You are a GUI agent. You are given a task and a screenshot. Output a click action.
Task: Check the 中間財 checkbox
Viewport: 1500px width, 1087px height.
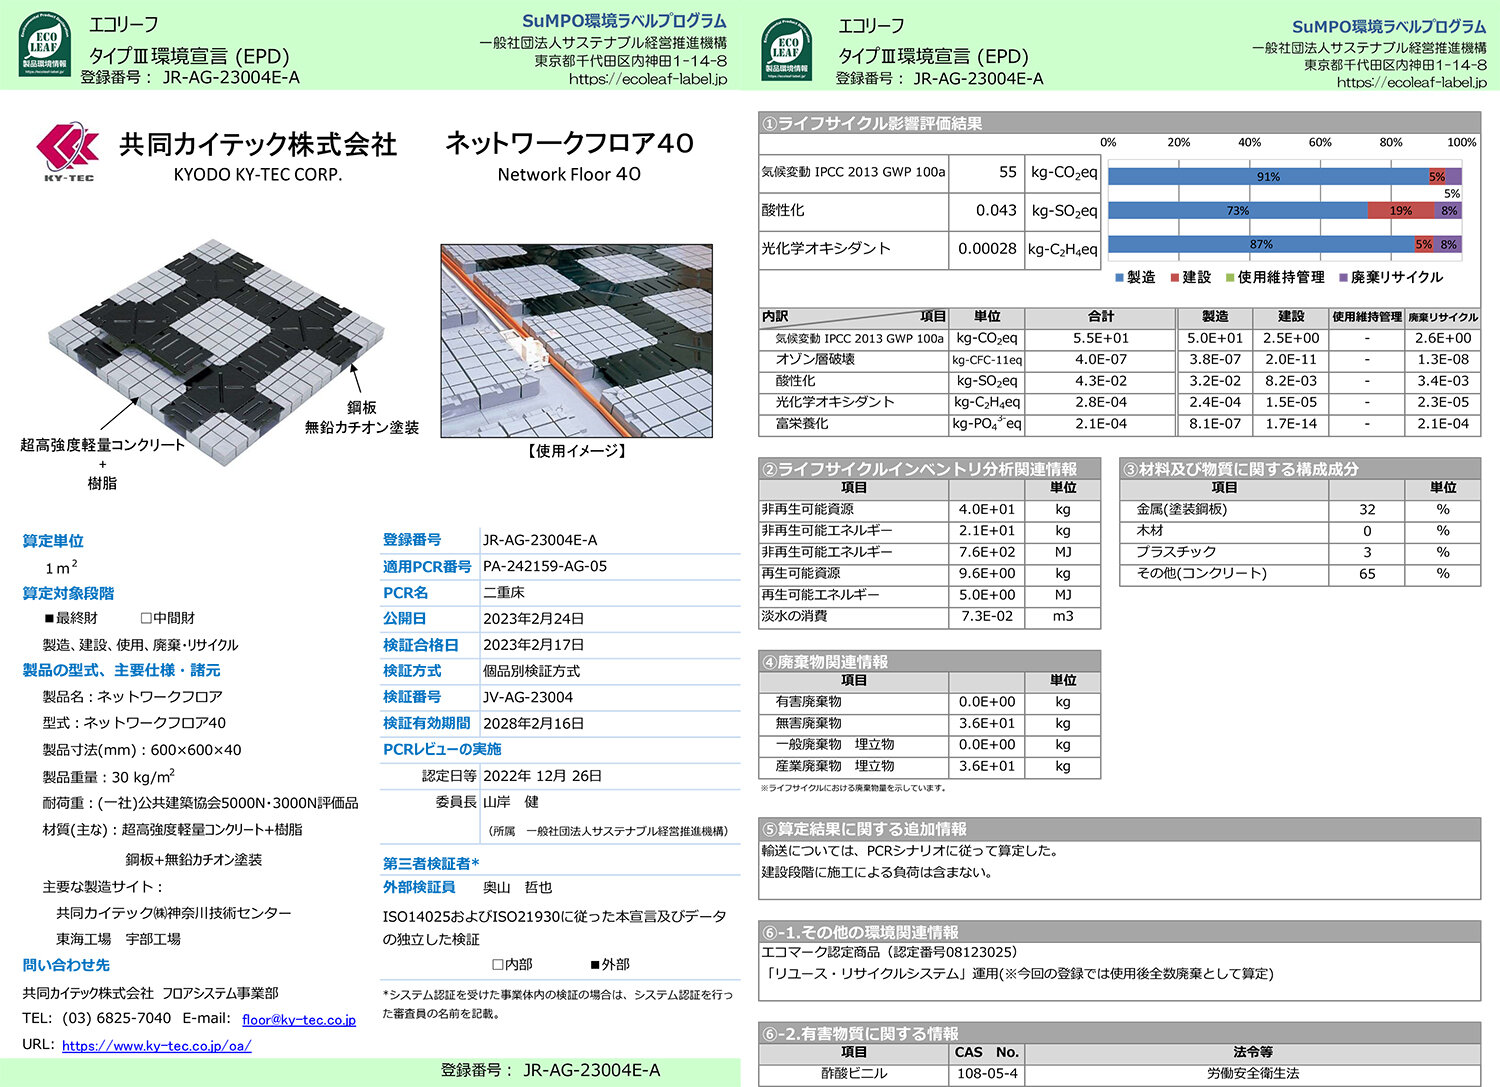146,618
